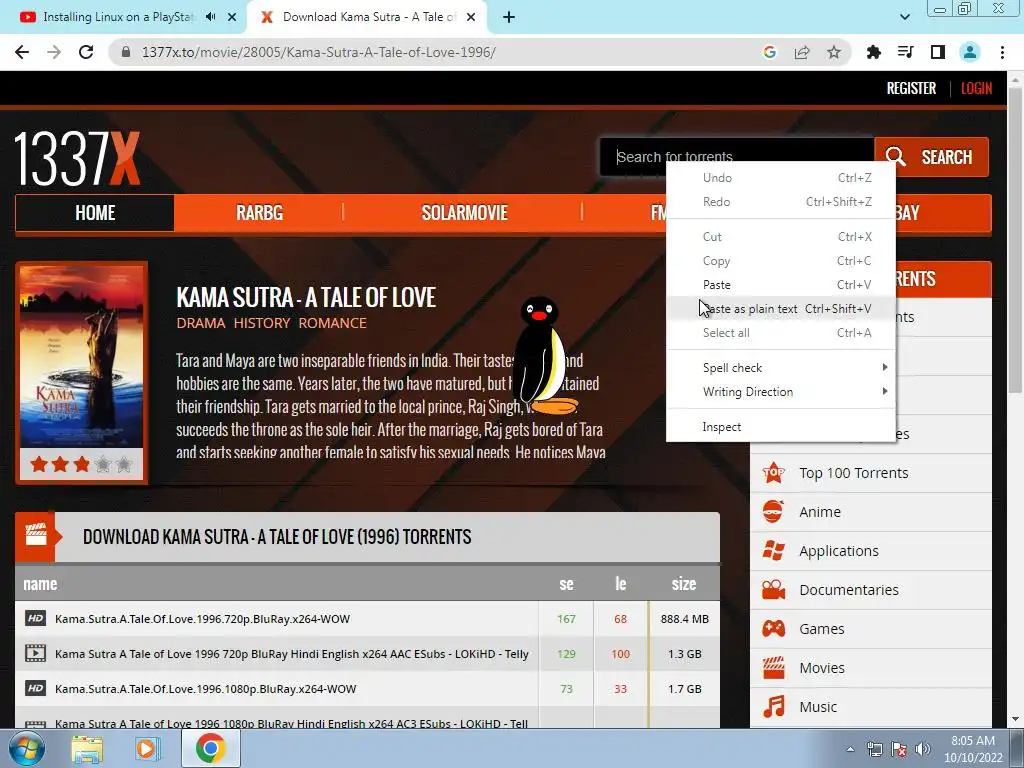The width and height of the screenshot is (1024, 768).
Task: Toggle the browser side panel icon
Action: coord(938,52)
